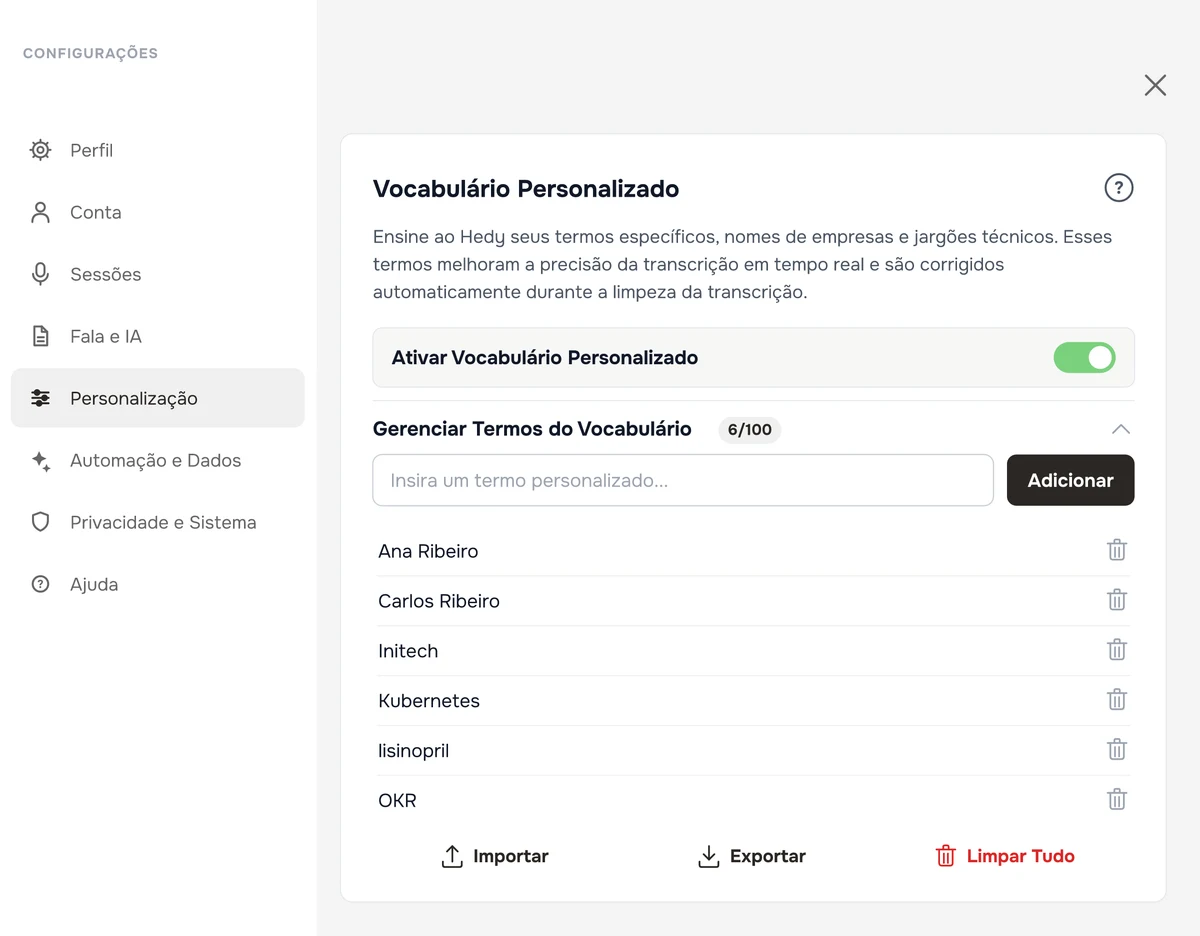Viewport: 1200px width, 936px height.
Task: Click the Fala e IA document icon
Action: [x=40, y=336]
